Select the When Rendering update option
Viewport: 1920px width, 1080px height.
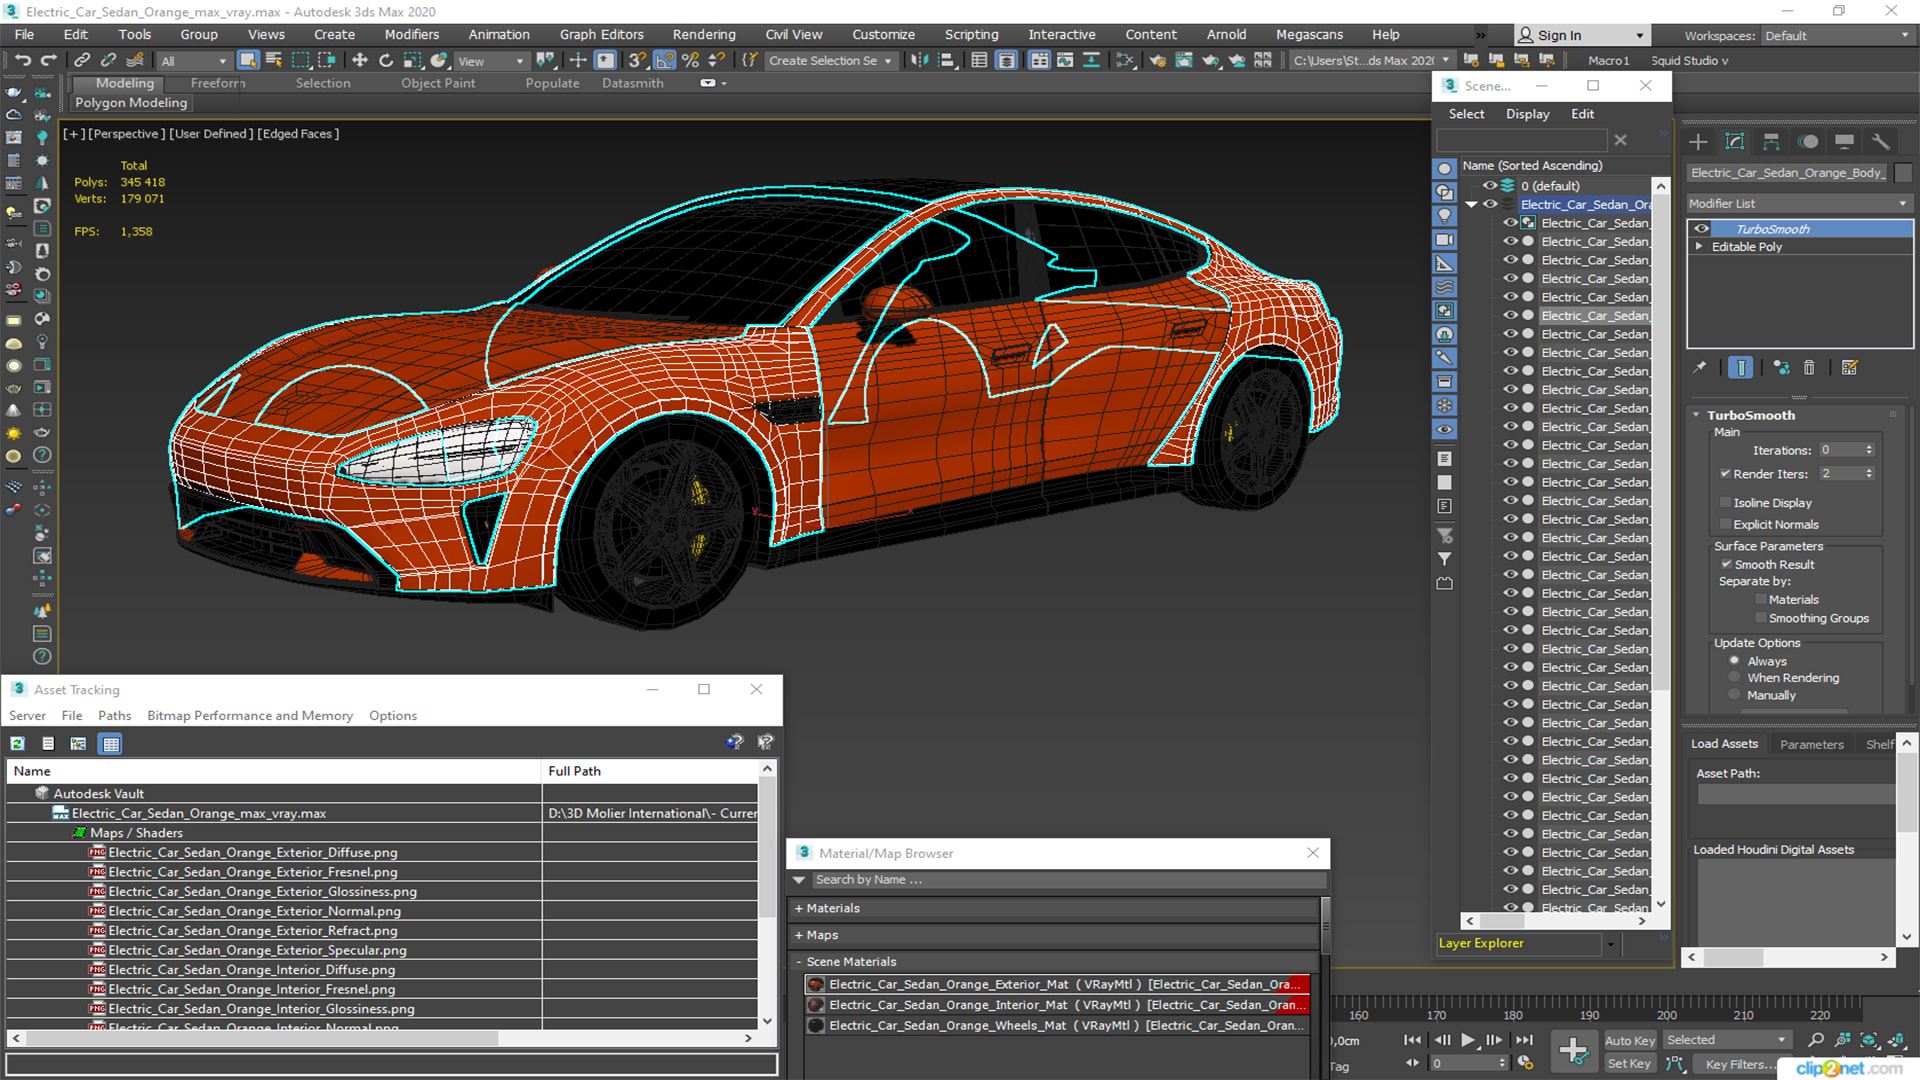click(x=1734, y=677)
